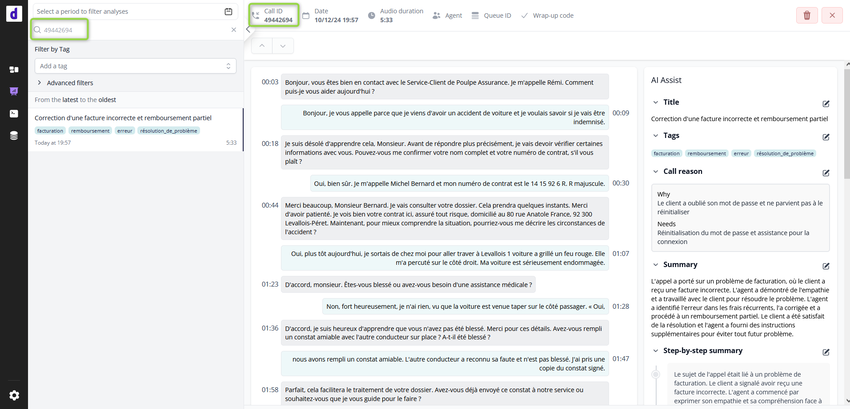Click the edit icon next to Title
The image size is (850, 409).
(x=826, y=103)
